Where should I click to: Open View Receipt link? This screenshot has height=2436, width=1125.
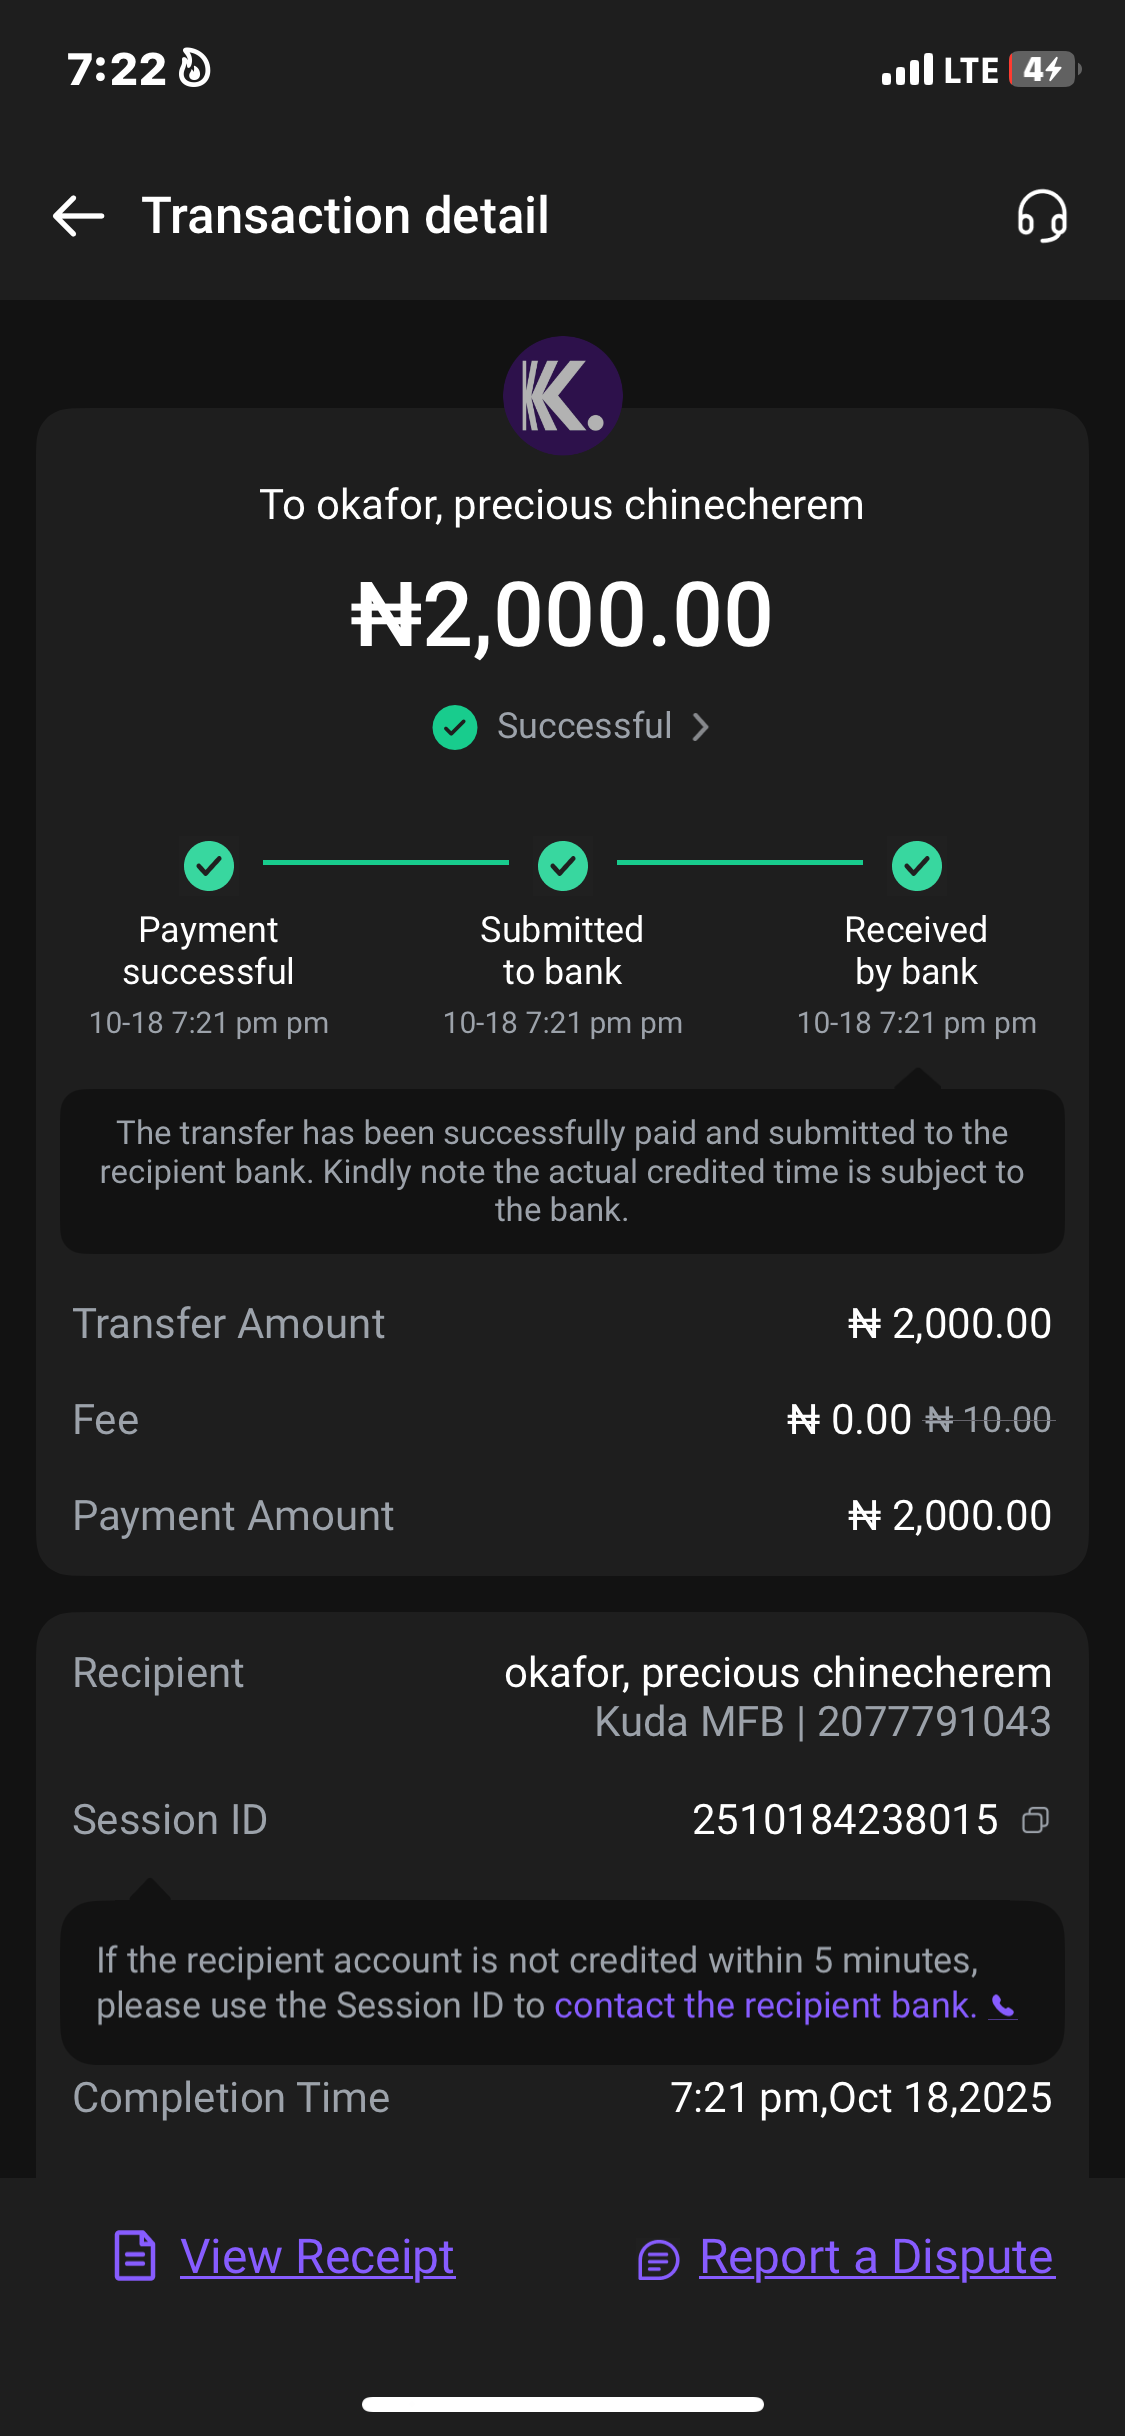pos(317,2257)
